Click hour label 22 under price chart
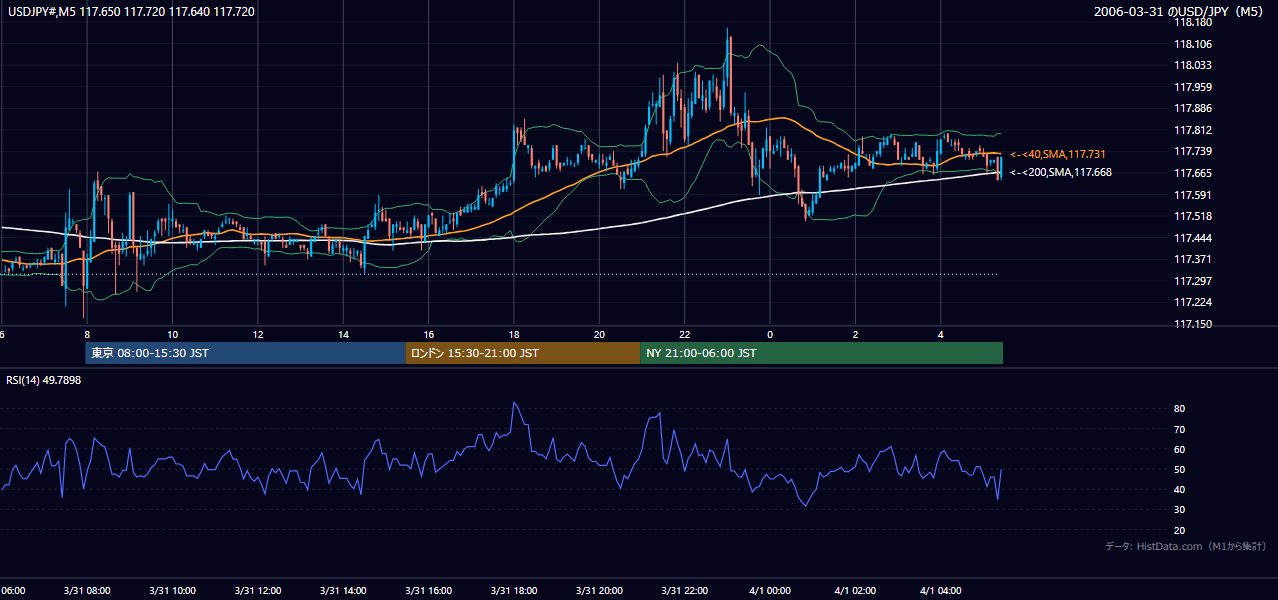Viewport: 1278px width, 600px height. pos(685,334)
